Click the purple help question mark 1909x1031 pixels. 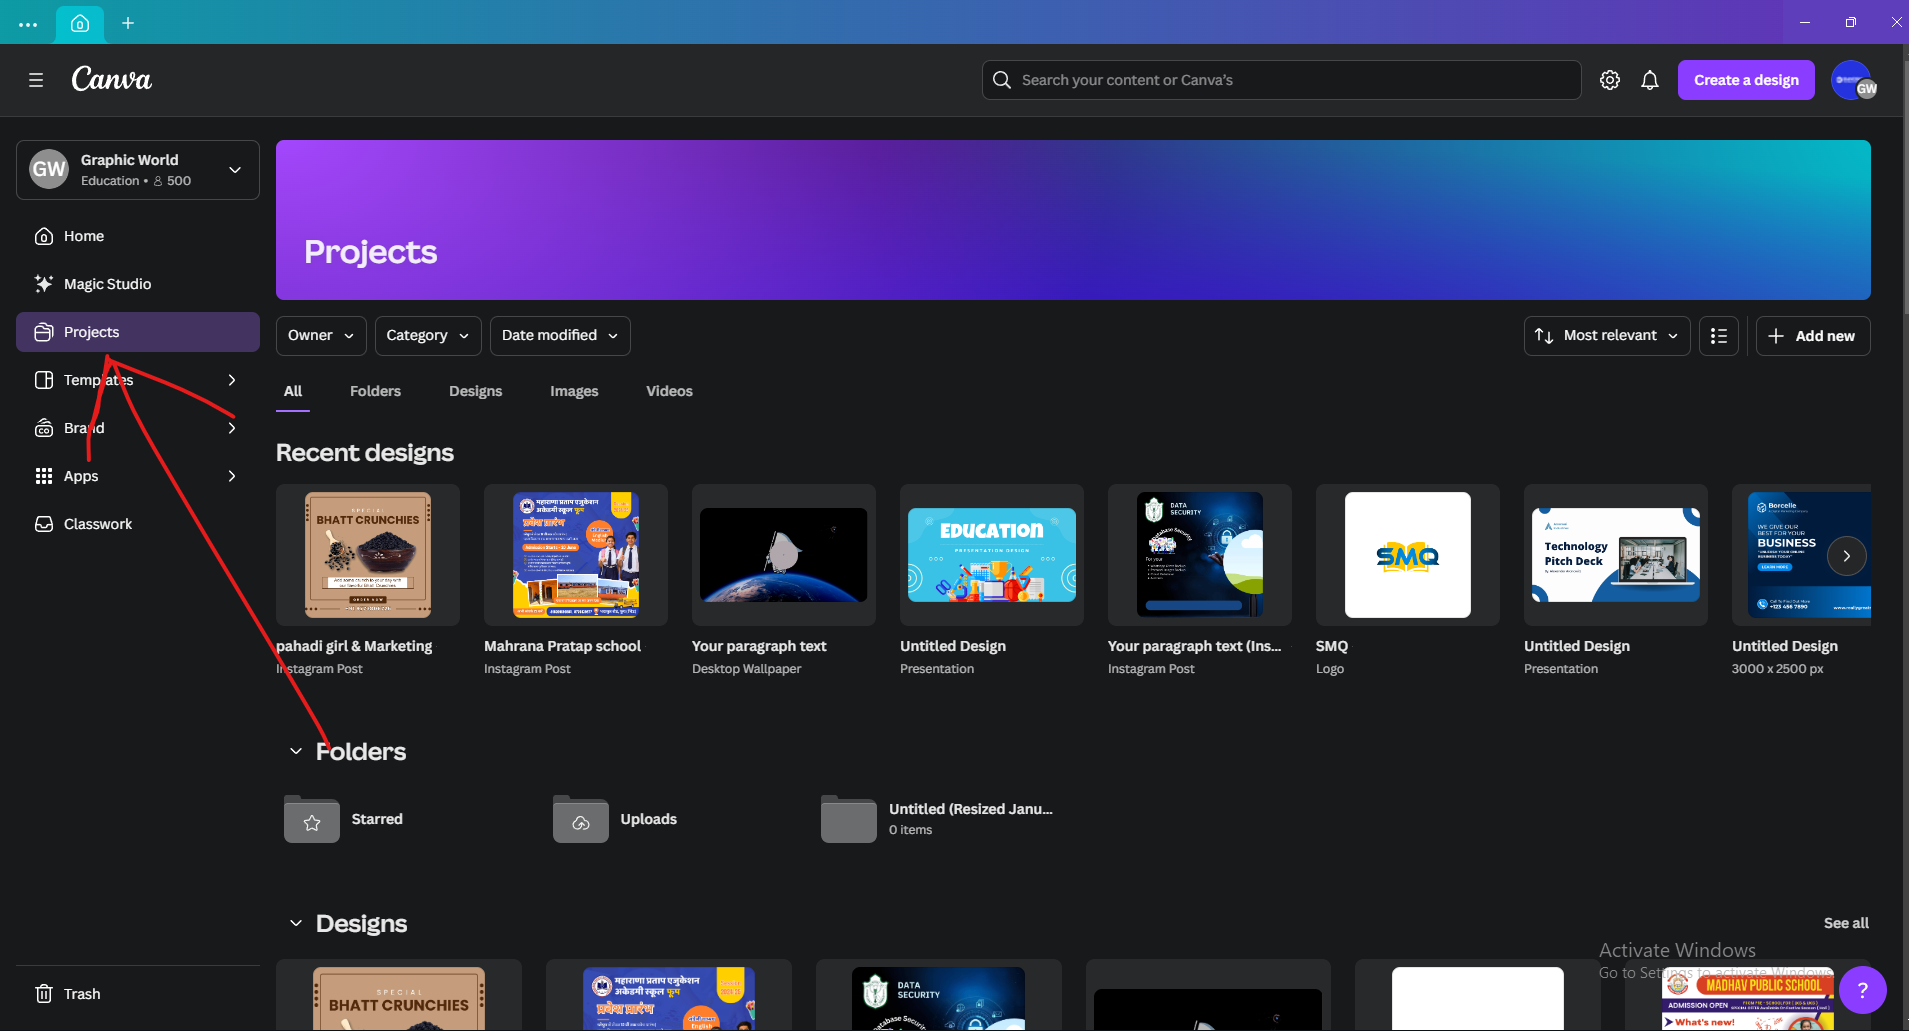tap(1861, 990)
